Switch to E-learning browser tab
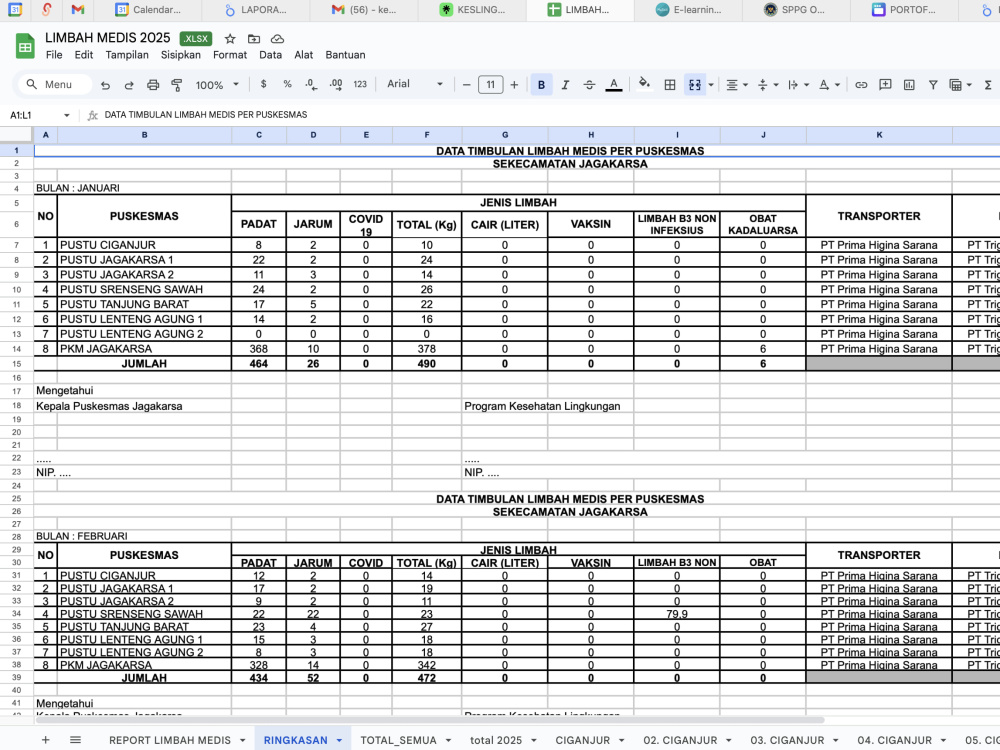This screenshot has height=750, width=1000. point(689,10)
